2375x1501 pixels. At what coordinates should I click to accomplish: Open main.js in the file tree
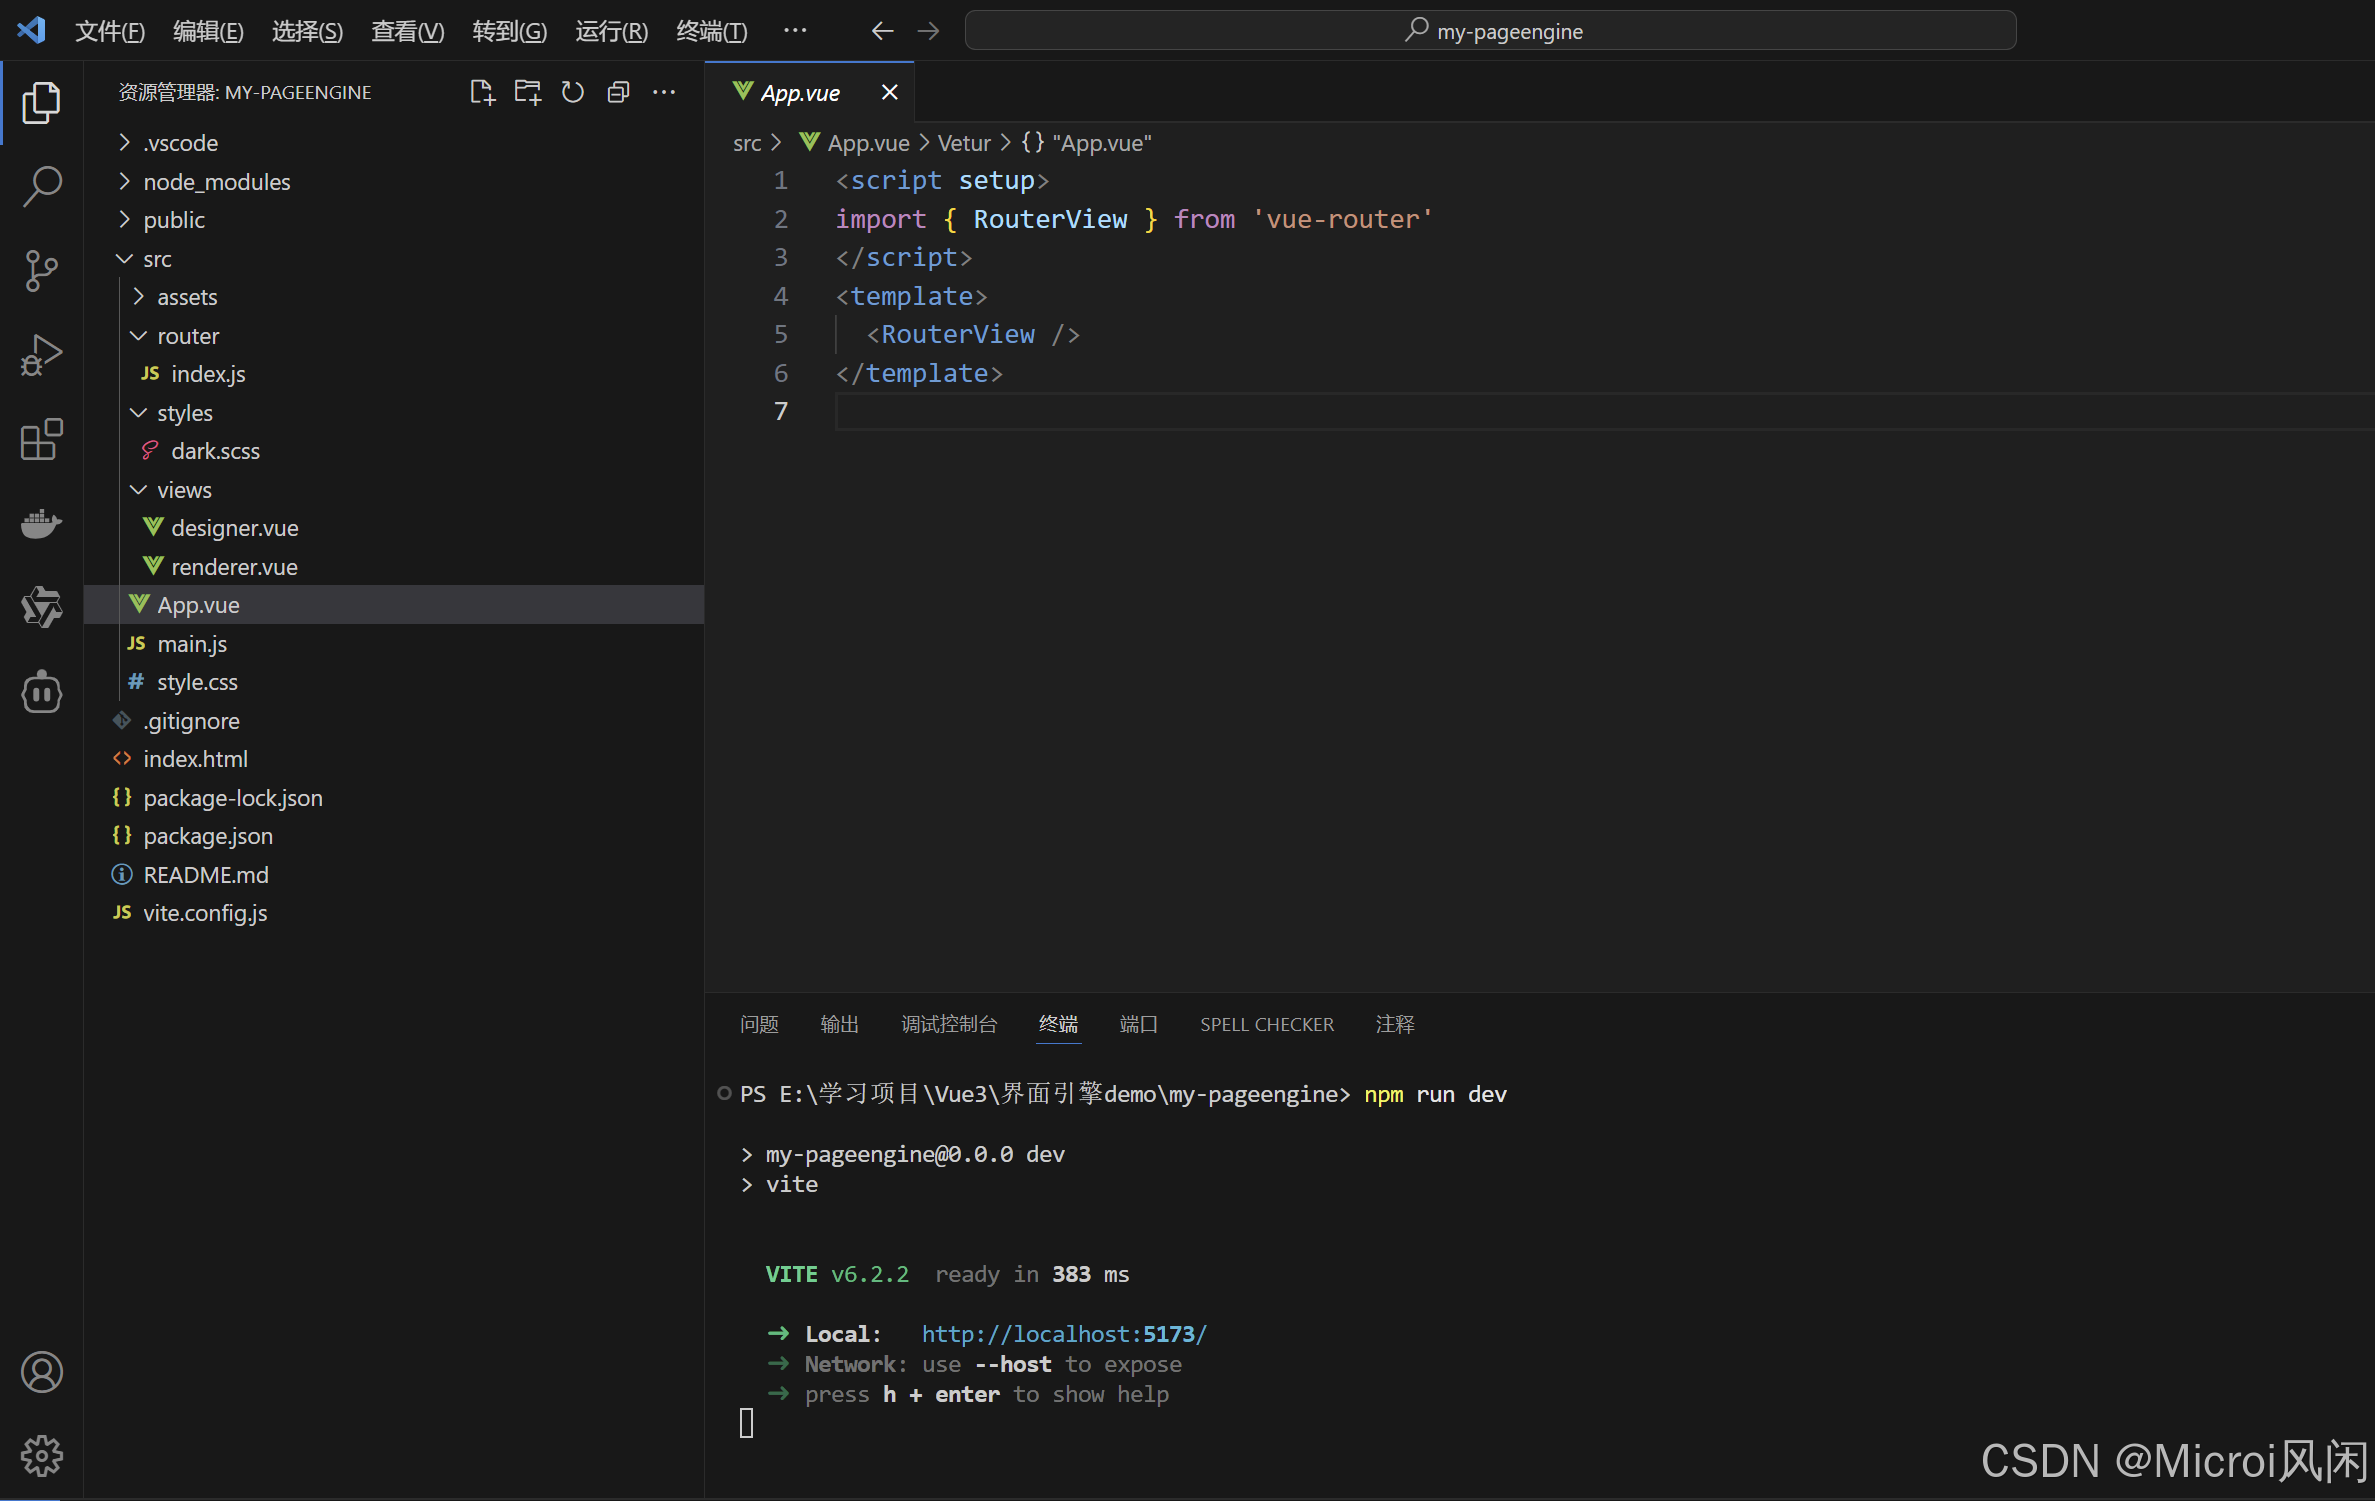click(192, 644)
